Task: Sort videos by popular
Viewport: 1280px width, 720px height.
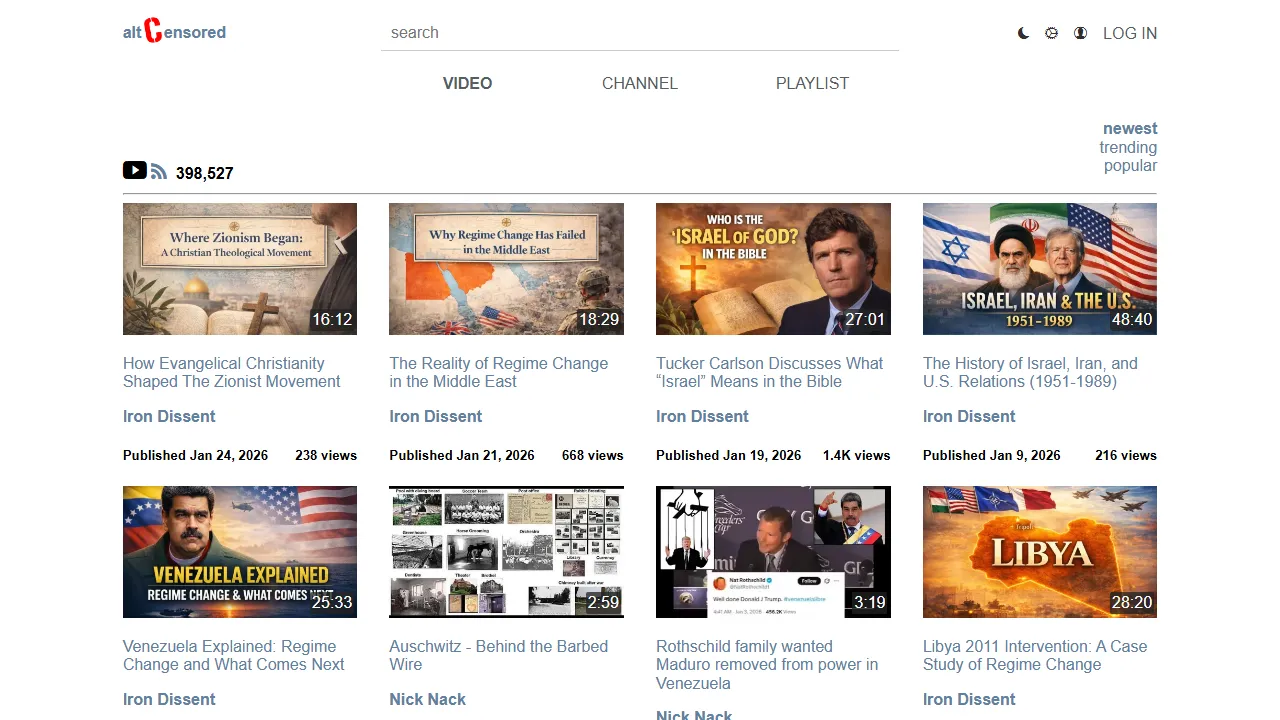Action: pos(1130,165)
